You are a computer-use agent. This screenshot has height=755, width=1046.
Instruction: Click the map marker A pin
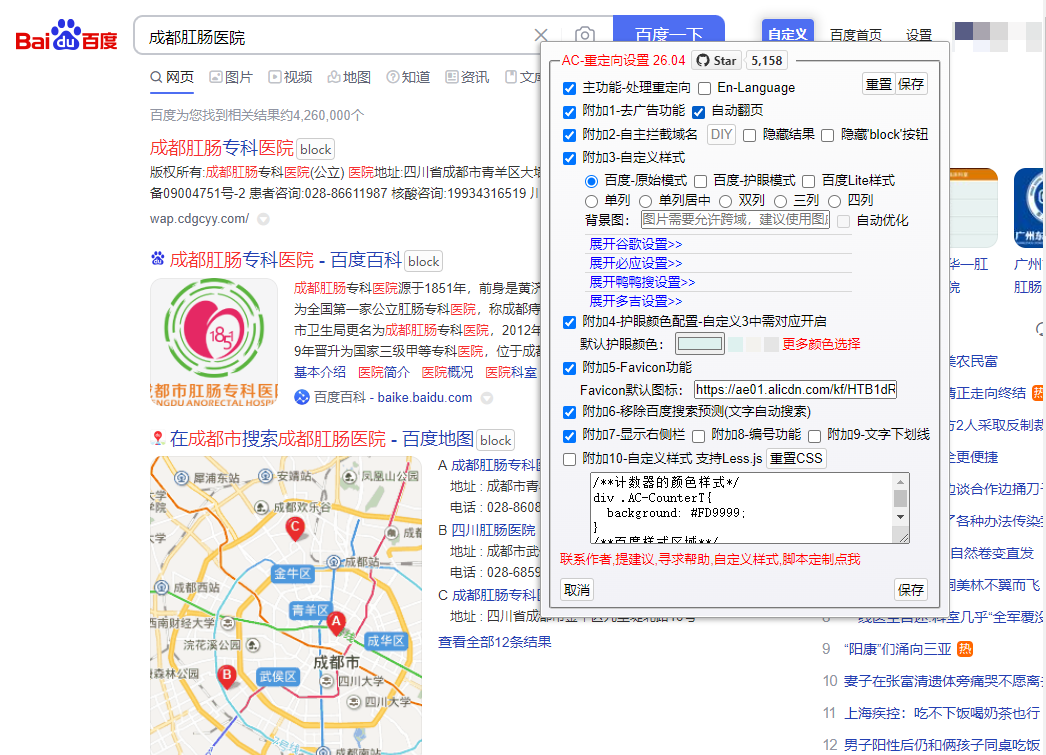pos(336,623)
